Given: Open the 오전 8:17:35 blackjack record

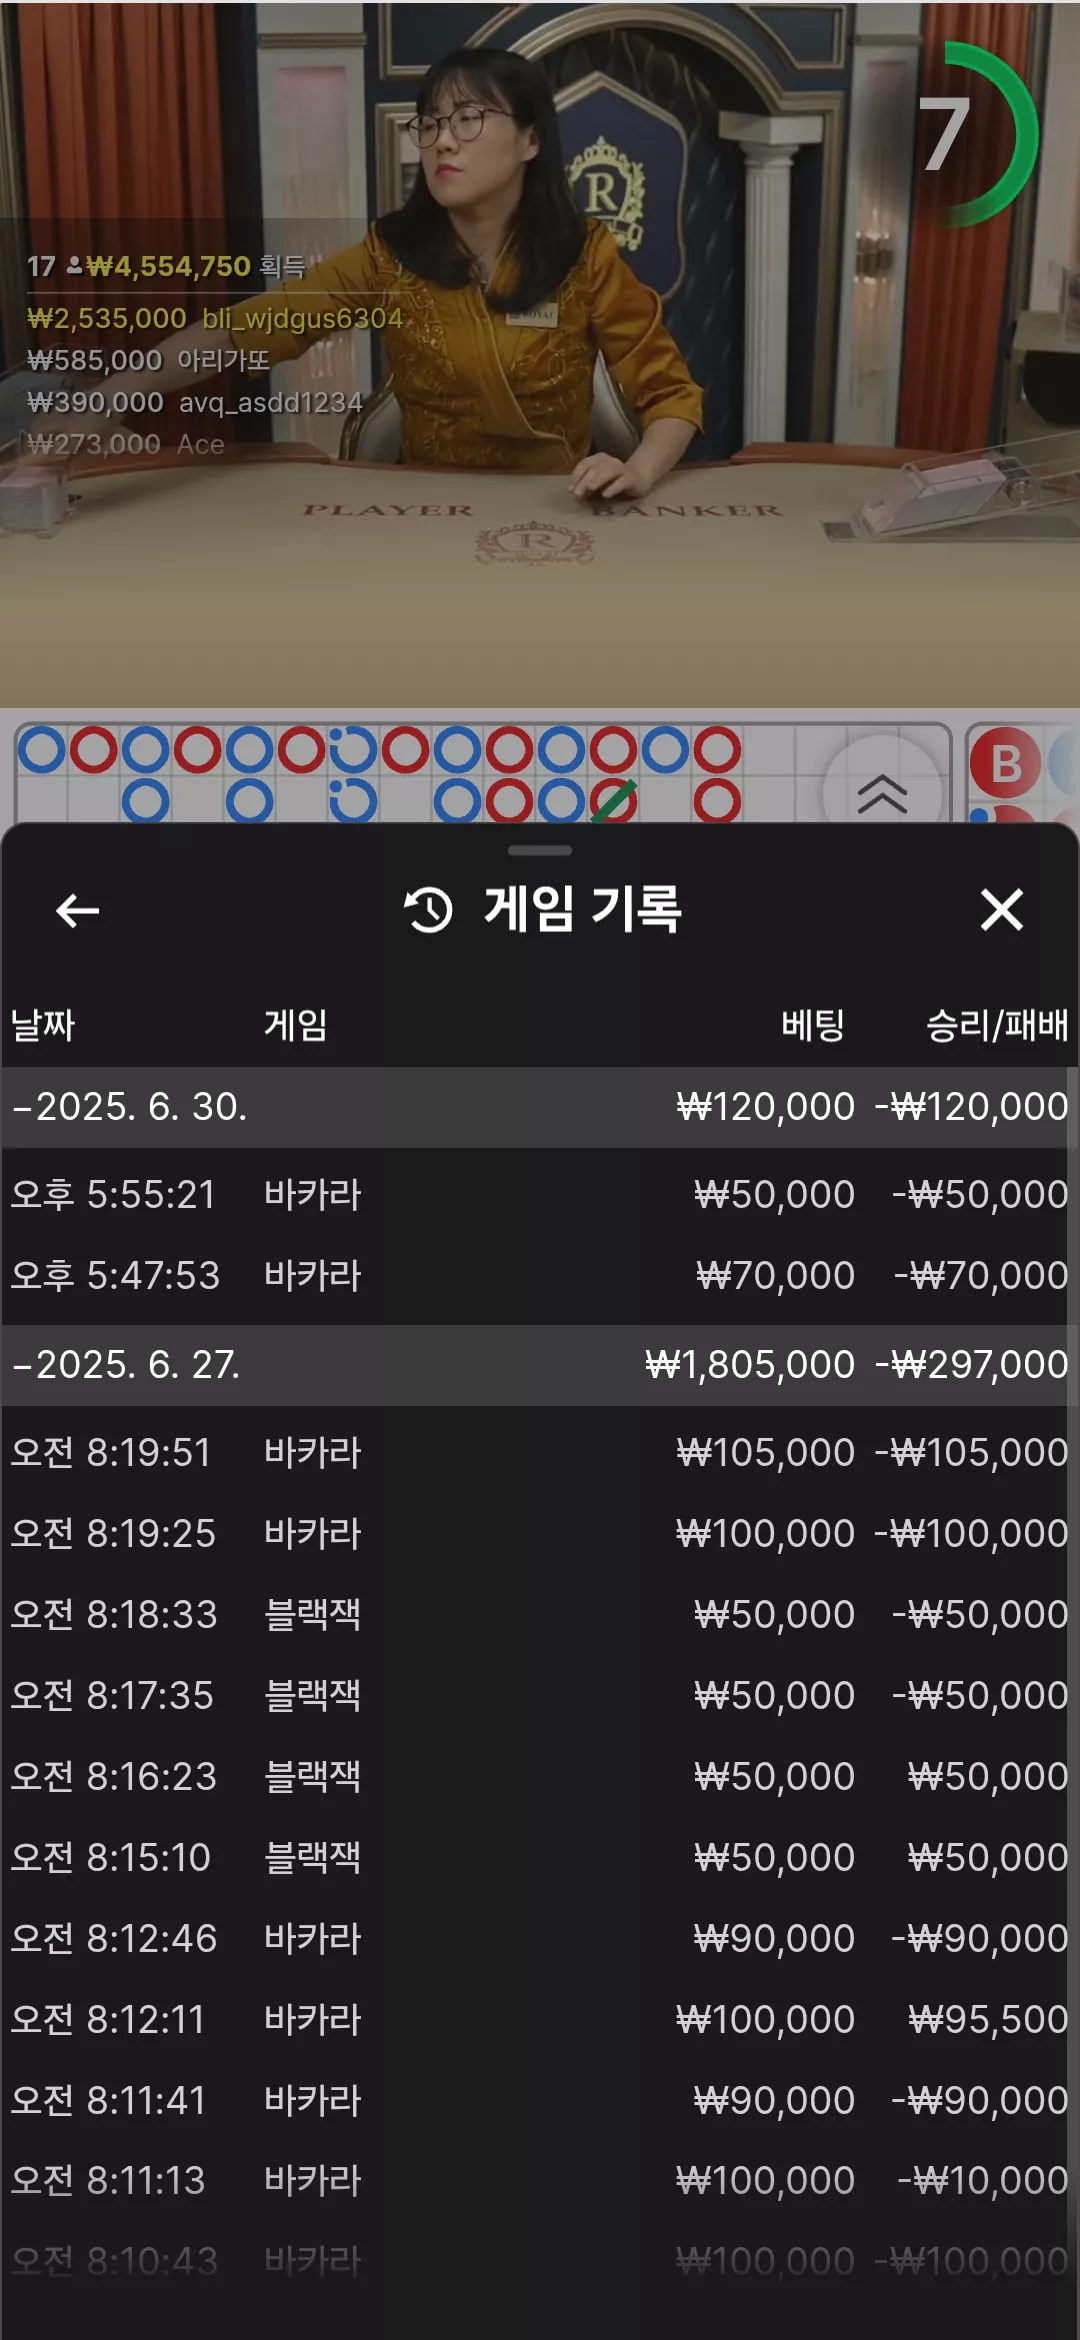Looking at the screenshot, I should point(540,1695).
